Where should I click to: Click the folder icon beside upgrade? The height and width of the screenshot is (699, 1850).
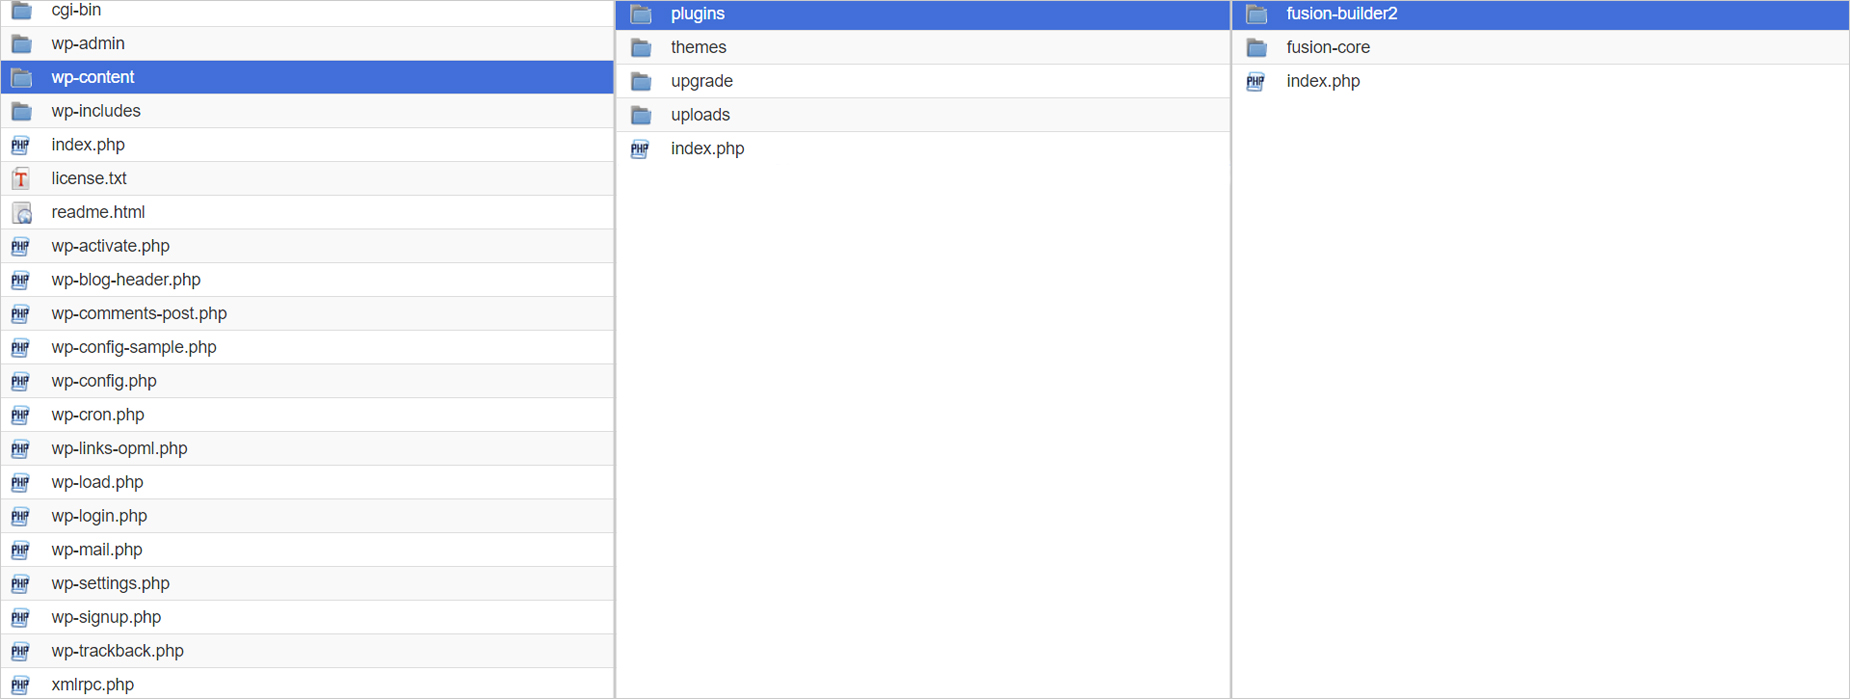[x=641, y=82]
